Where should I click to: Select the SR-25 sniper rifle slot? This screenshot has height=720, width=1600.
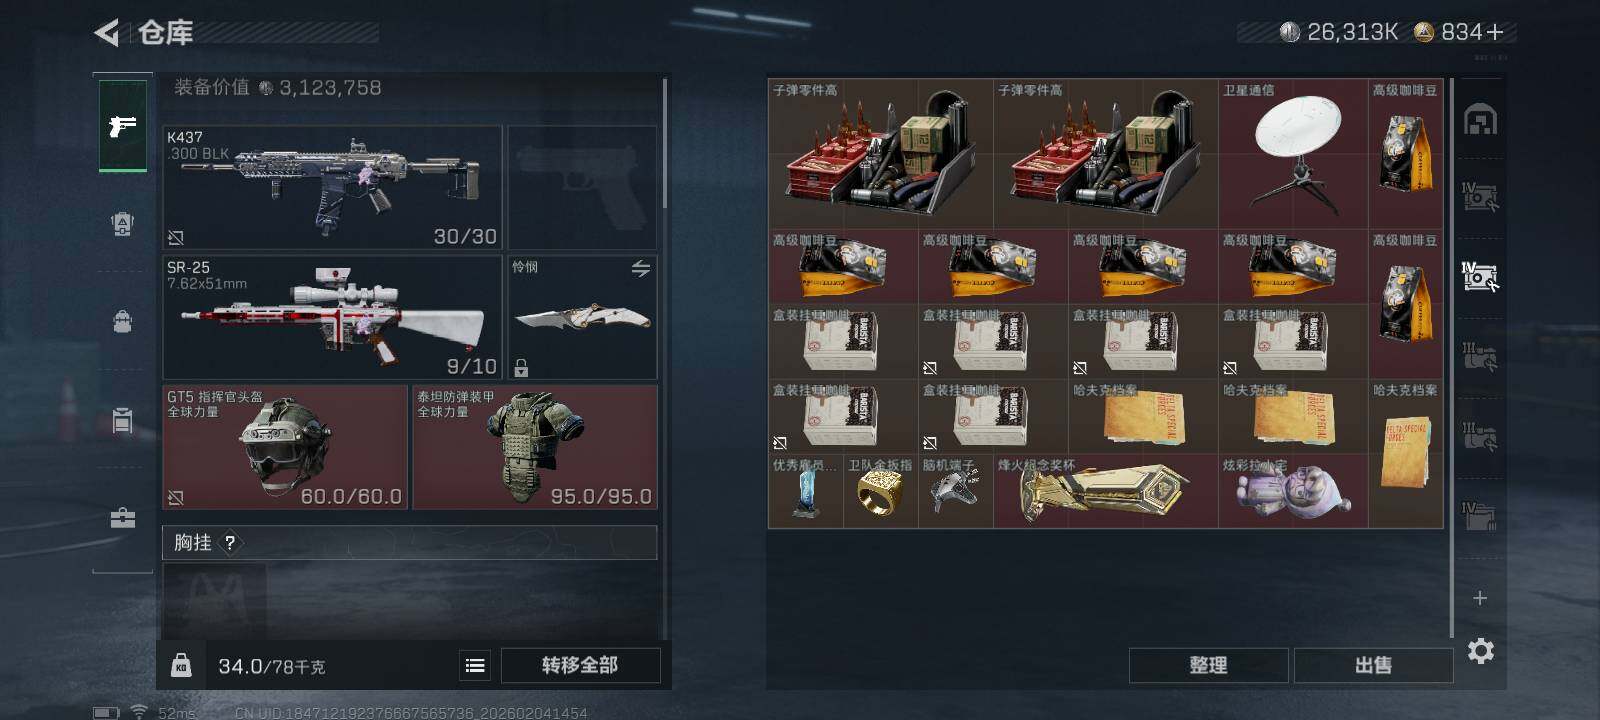(x=332, y=317)
